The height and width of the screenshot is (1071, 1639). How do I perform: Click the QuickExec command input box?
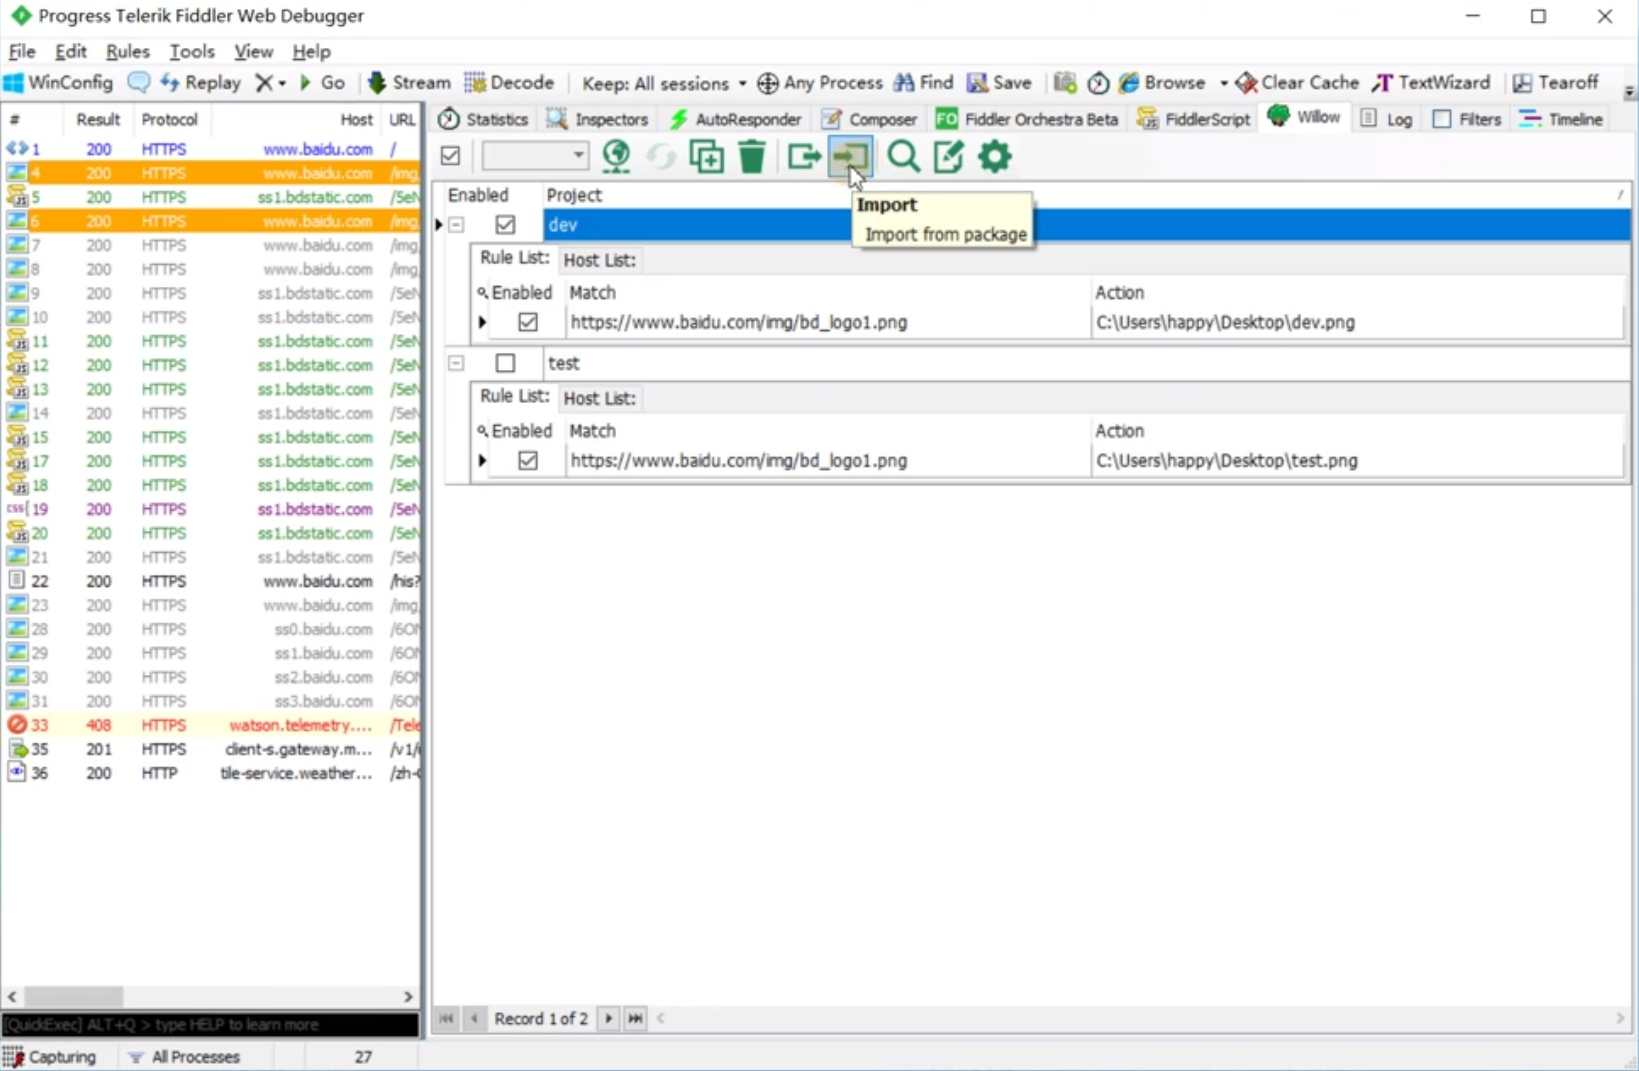[x=210, y=1024]
